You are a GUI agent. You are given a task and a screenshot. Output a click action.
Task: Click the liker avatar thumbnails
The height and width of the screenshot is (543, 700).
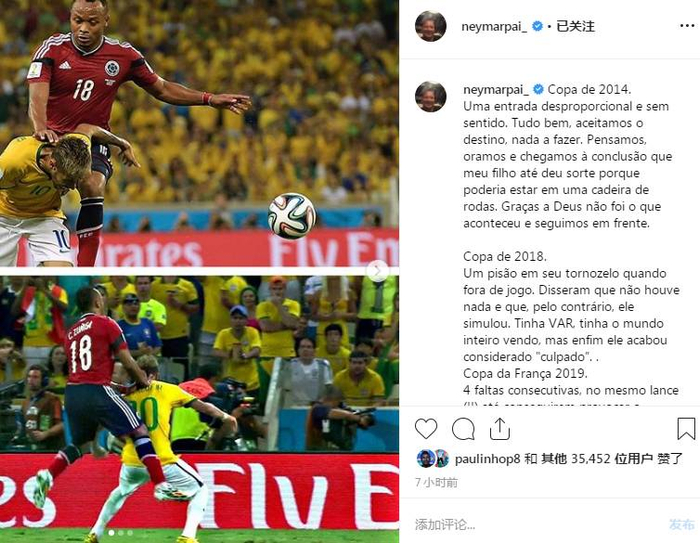click(x=433, y=459)
